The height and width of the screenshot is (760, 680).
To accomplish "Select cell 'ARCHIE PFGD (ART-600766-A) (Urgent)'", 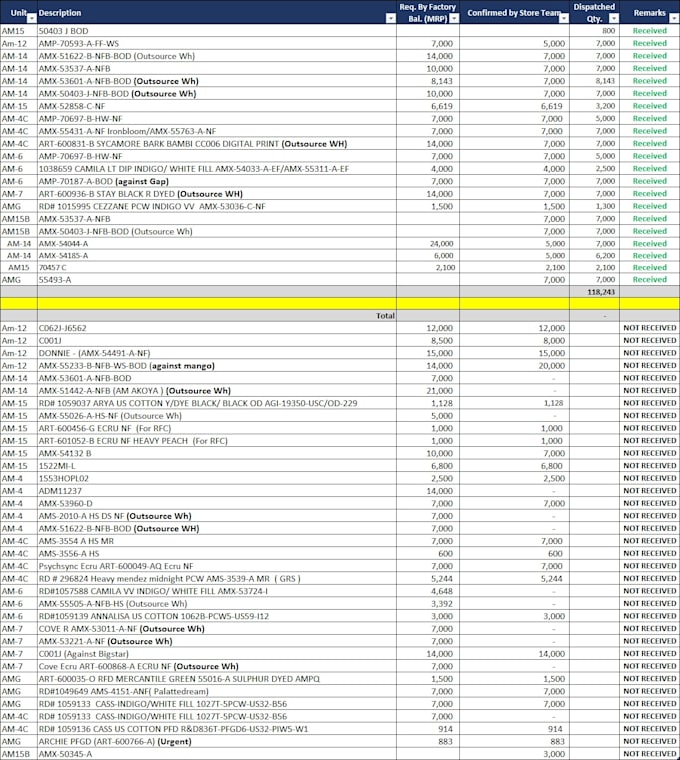I will 217,742.
